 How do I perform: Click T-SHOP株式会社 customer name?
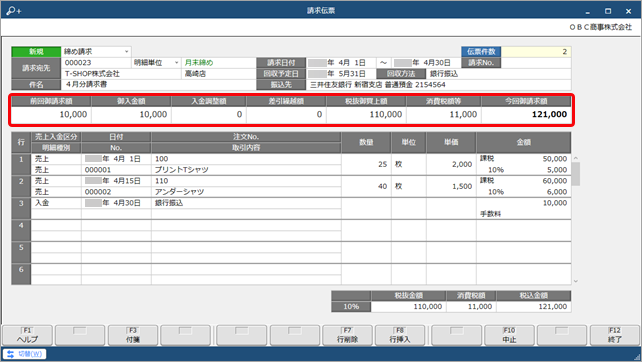(x=93, y=74)
